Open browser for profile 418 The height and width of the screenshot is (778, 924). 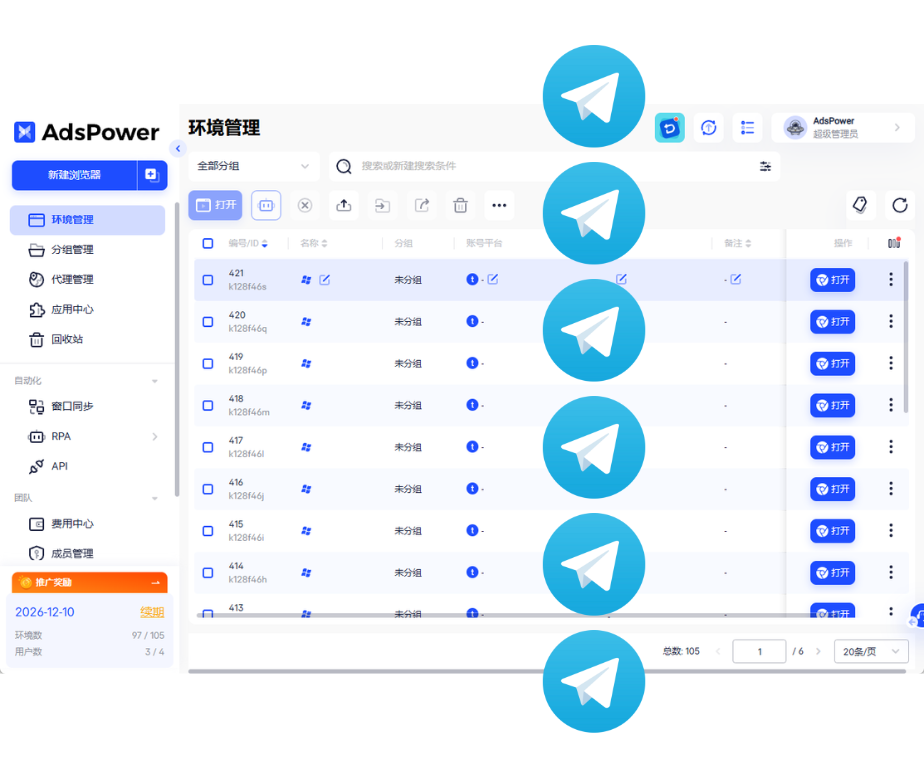[832, 406]
